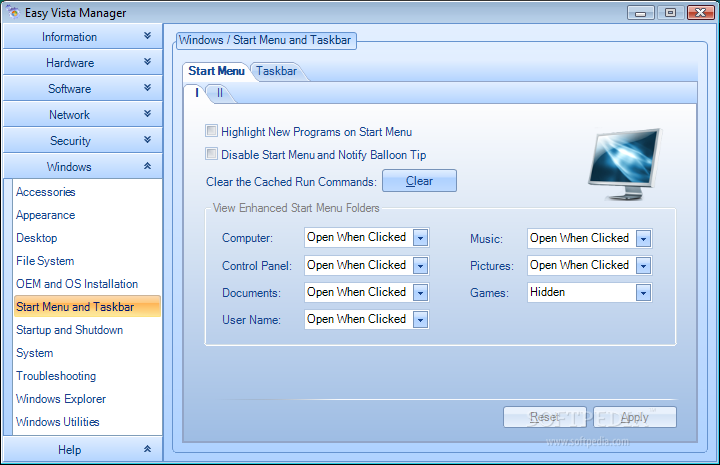This screenshot has width=720, height=465.
Task: Toggle the Help section chevron
Action: point(147,449)
